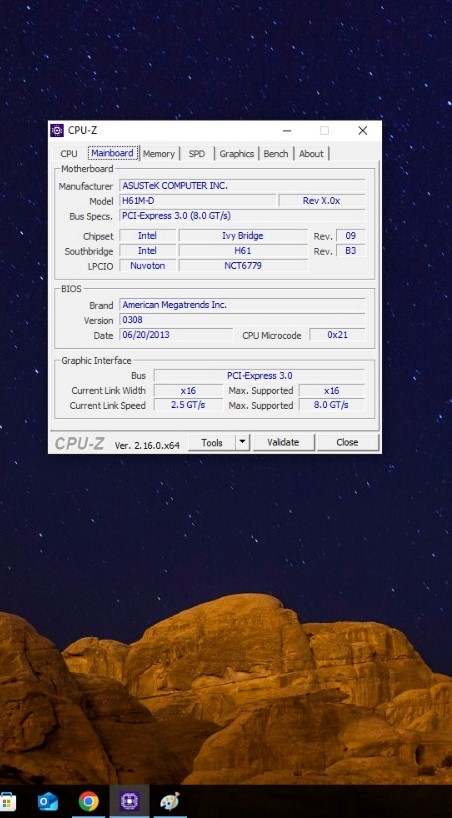Open the SPD tab
This screenshot has width=452, height=818.
coord(197,154)
